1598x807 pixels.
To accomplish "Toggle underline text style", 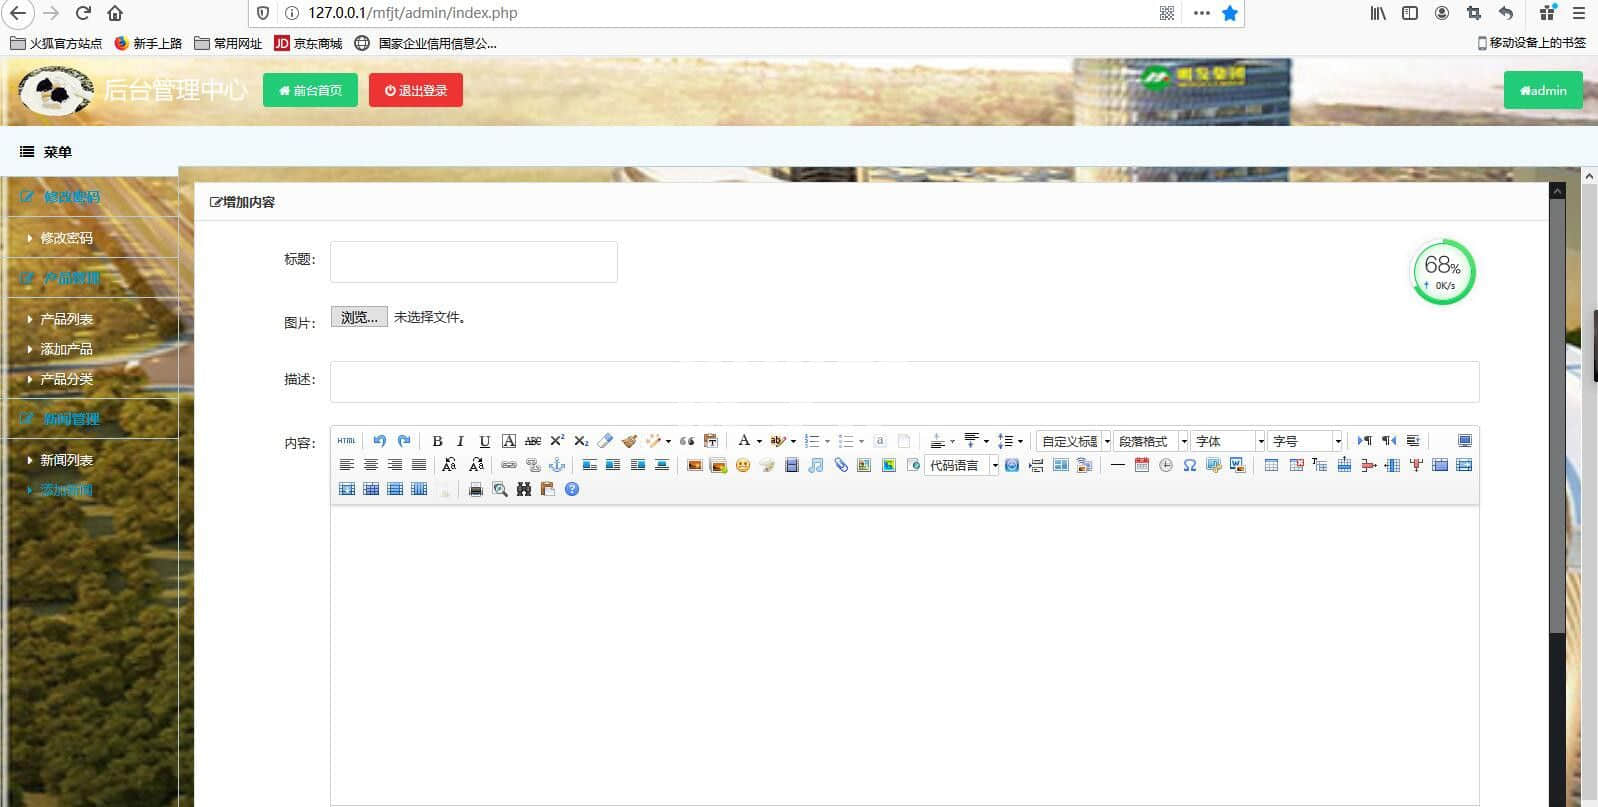I will pos(484,441).
